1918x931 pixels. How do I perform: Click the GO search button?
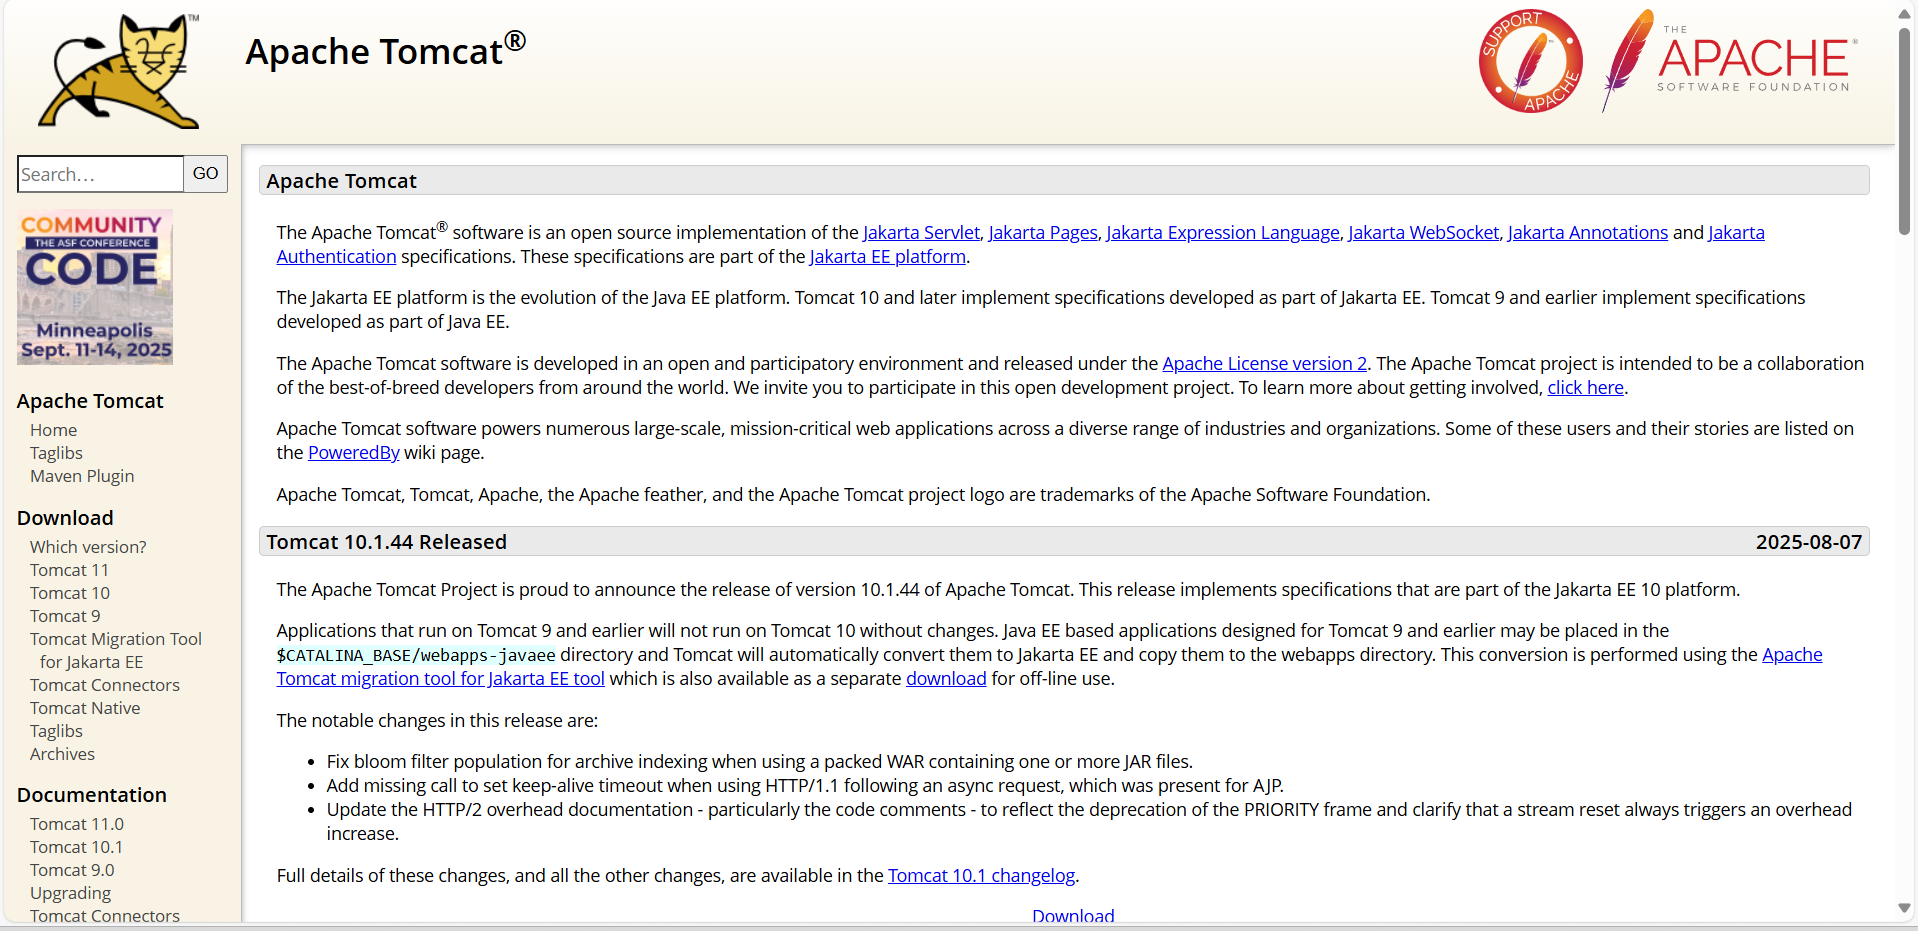[205, 174]
